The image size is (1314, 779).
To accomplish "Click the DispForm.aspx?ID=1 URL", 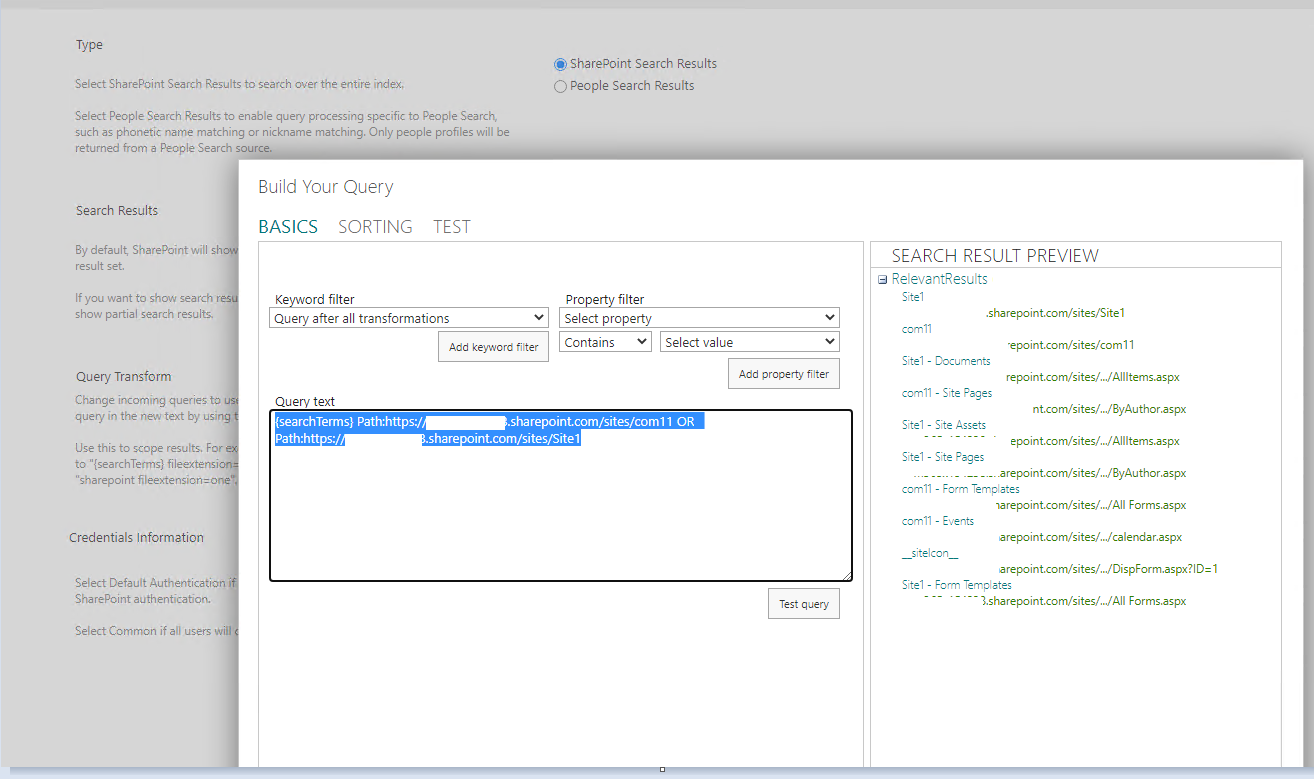I will [x=1109, y=569].
